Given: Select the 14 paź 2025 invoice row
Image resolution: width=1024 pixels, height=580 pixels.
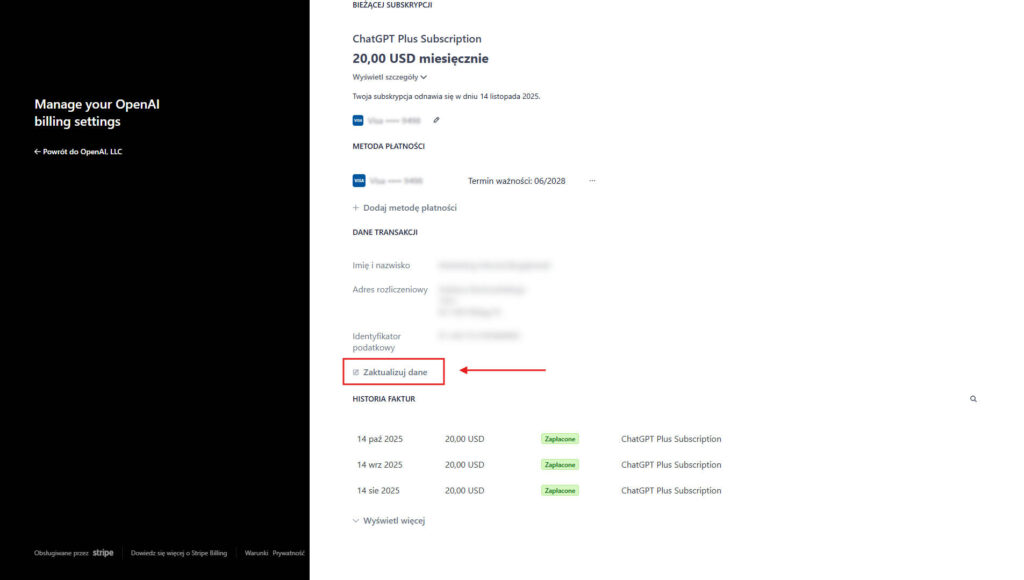Looking at the screenshot, I should pos(380,438).
